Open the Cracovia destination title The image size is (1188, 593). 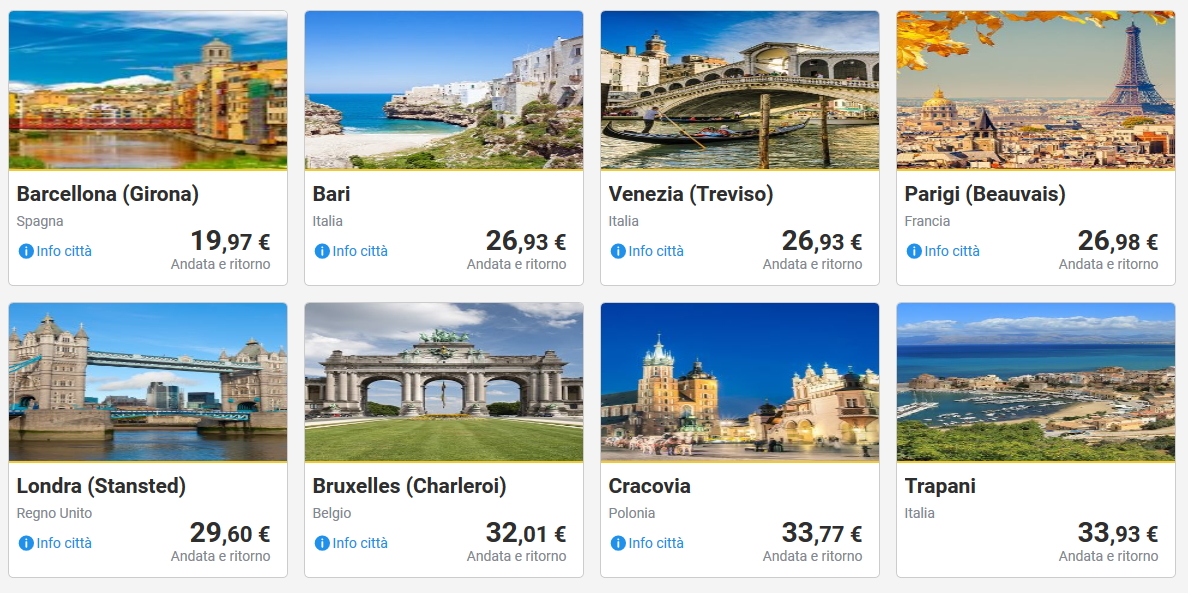point(650,486)
